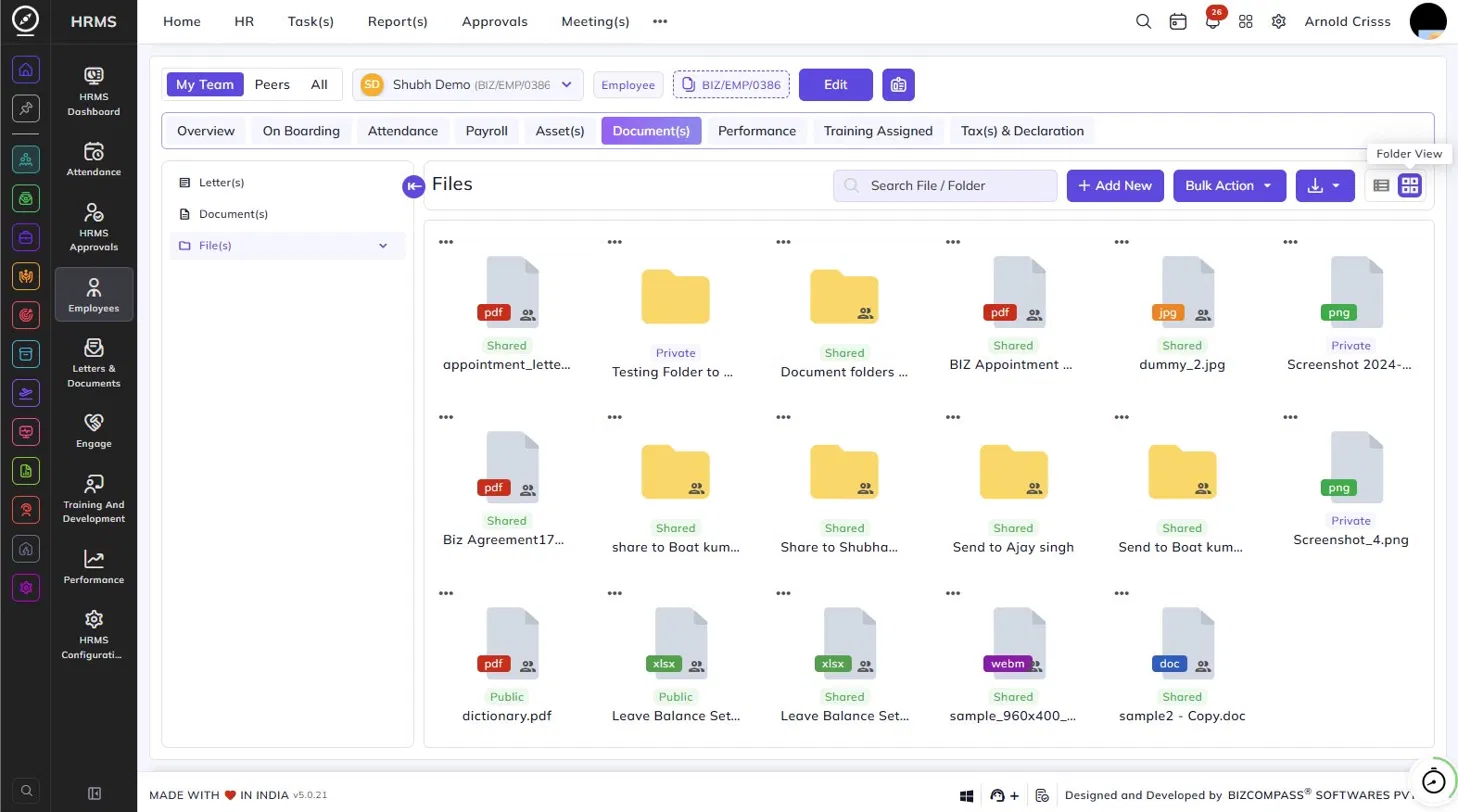Go to Attendance module in sidebar
Viewport: 1458px width, 812px height.
[x=94, y=158]
